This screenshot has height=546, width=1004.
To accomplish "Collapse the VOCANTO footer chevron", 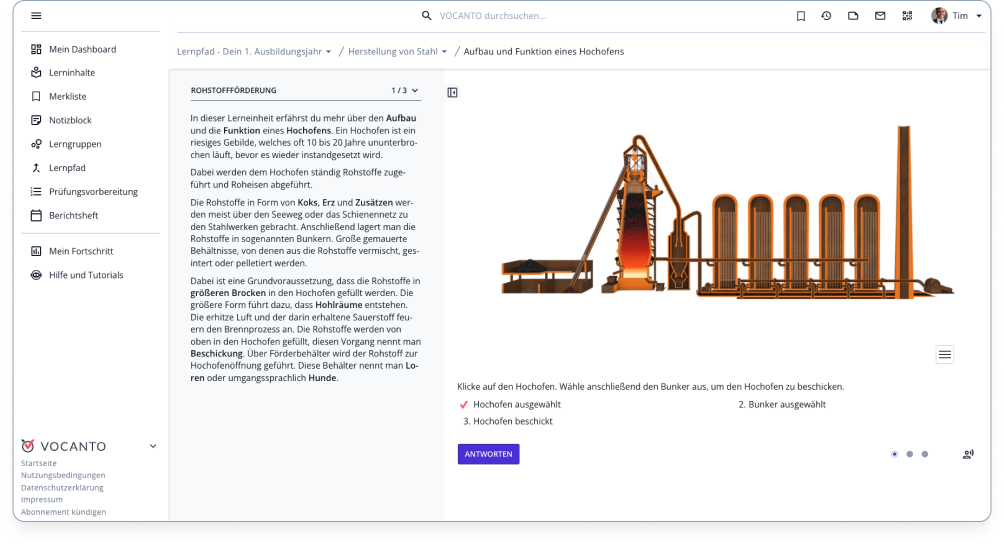I will [x=153, y=446].
